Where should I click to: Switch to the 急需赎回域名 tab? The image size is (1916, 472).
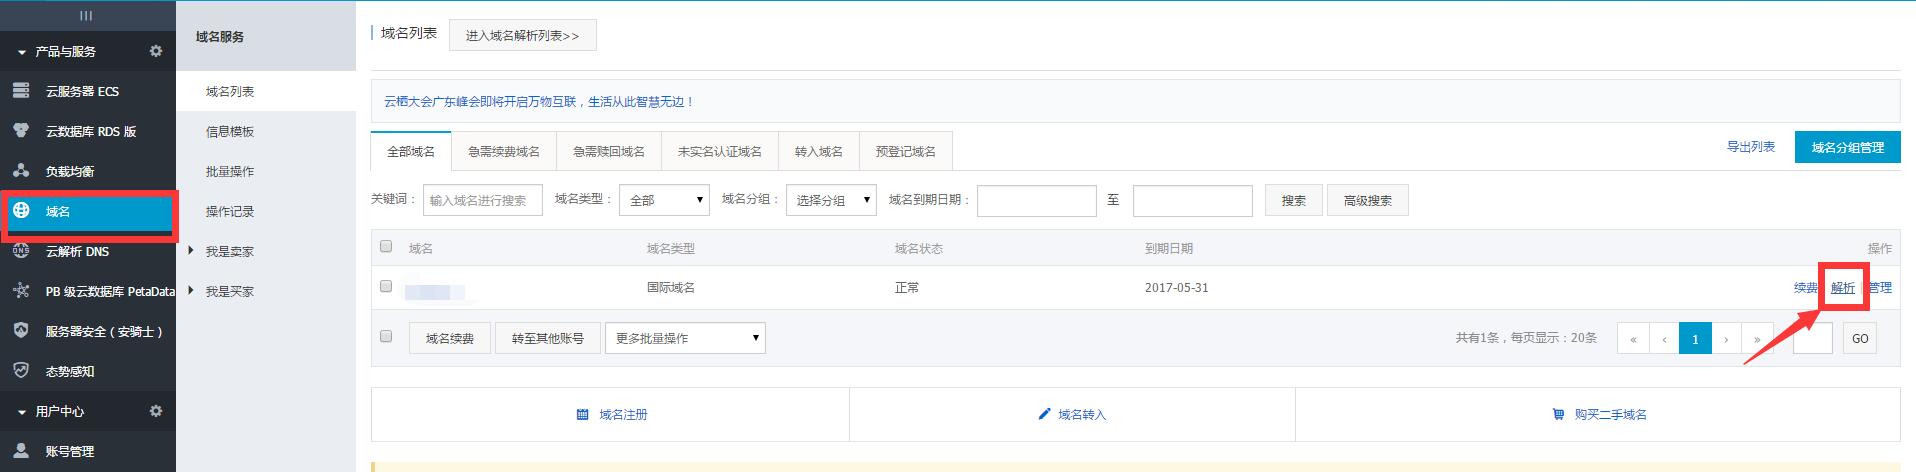coord(608,151)
